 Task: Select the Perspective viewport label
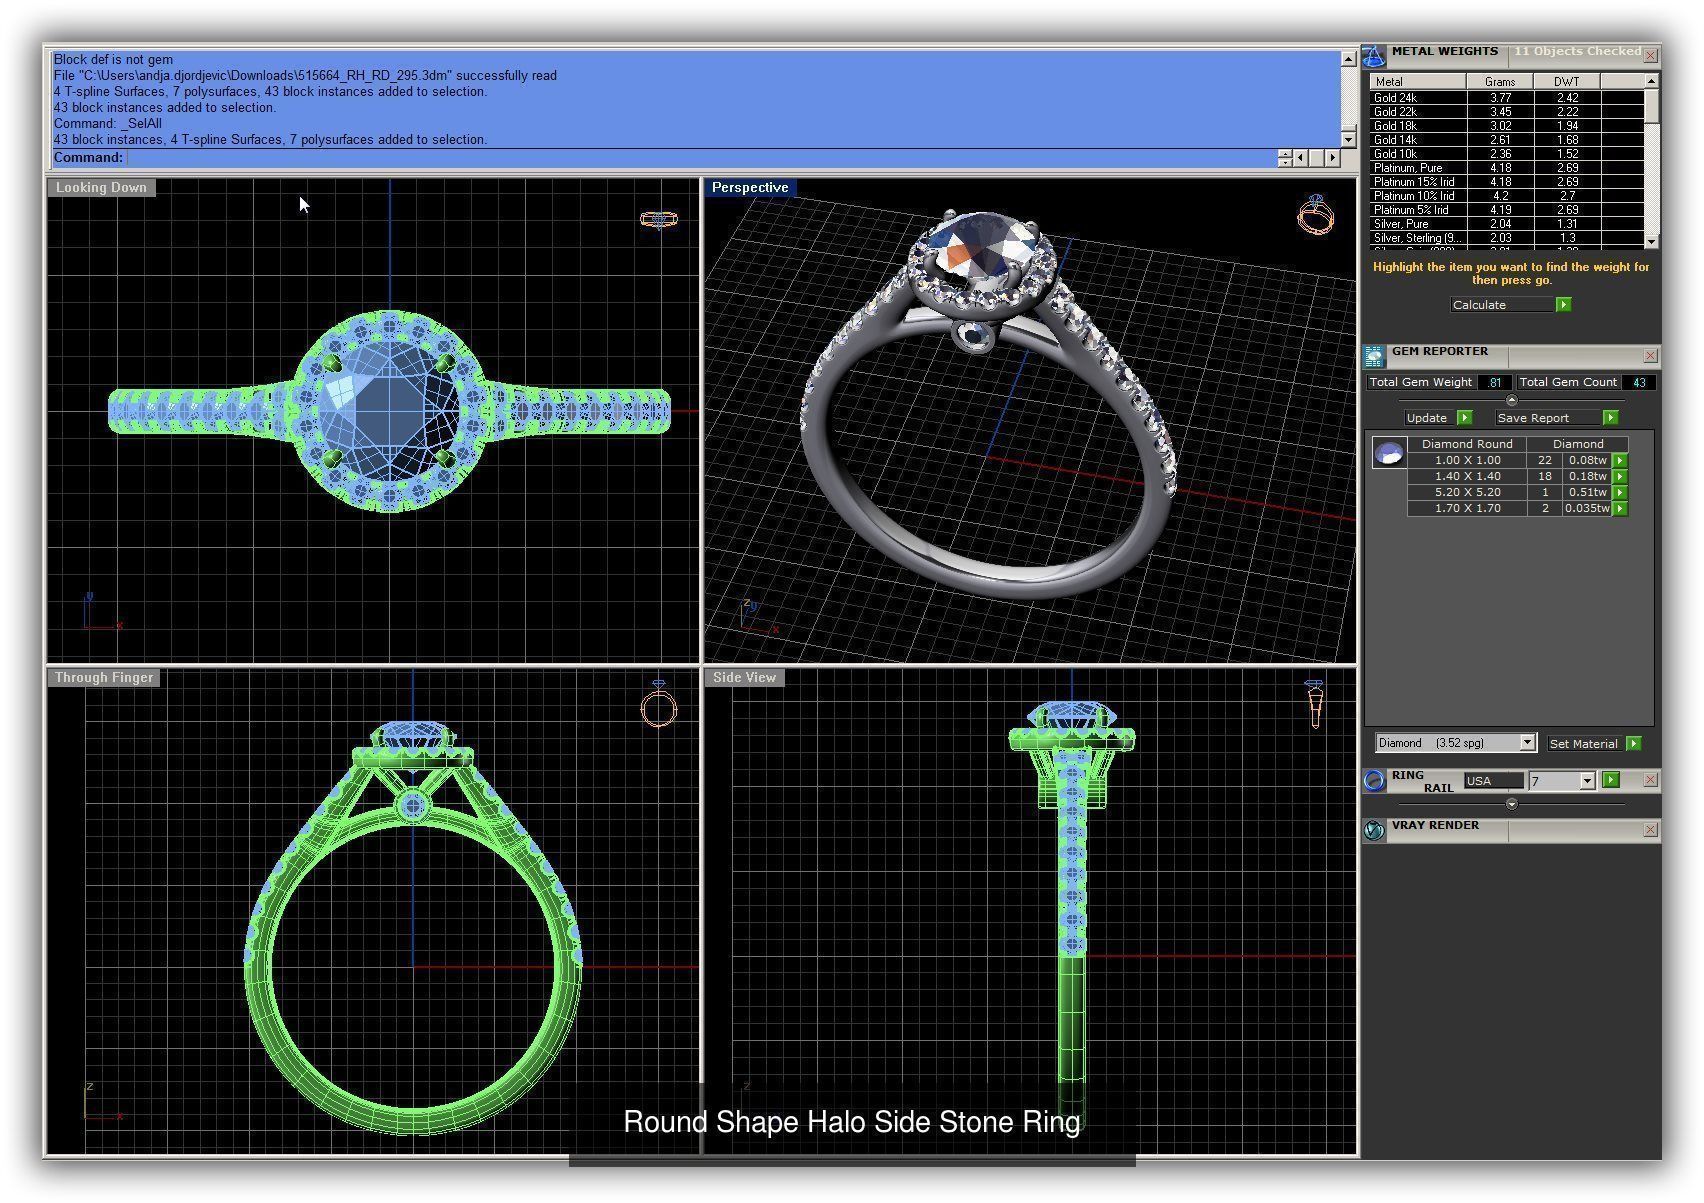750,188
